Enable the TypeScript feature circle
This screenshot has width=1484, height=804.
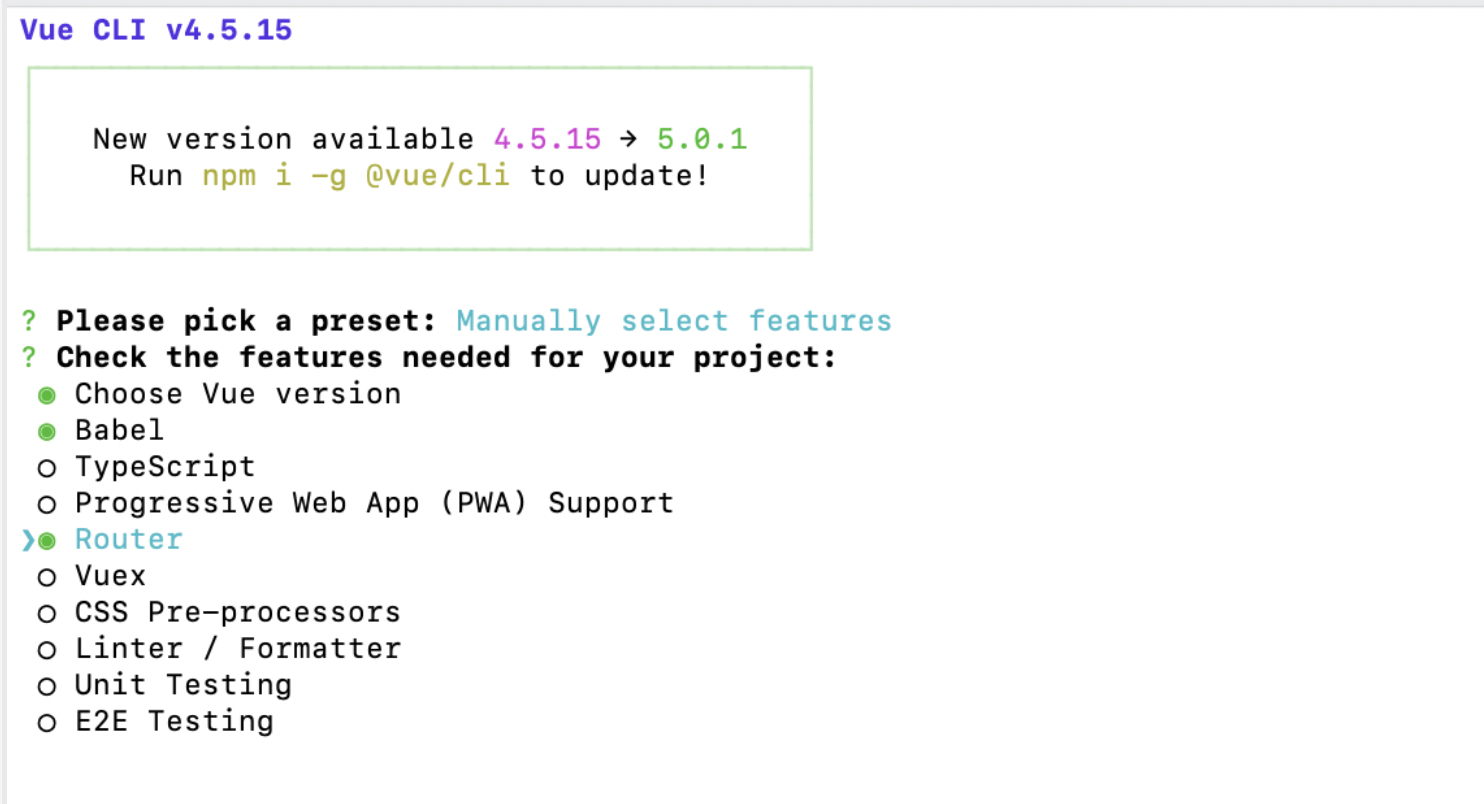tap(47, 468)
